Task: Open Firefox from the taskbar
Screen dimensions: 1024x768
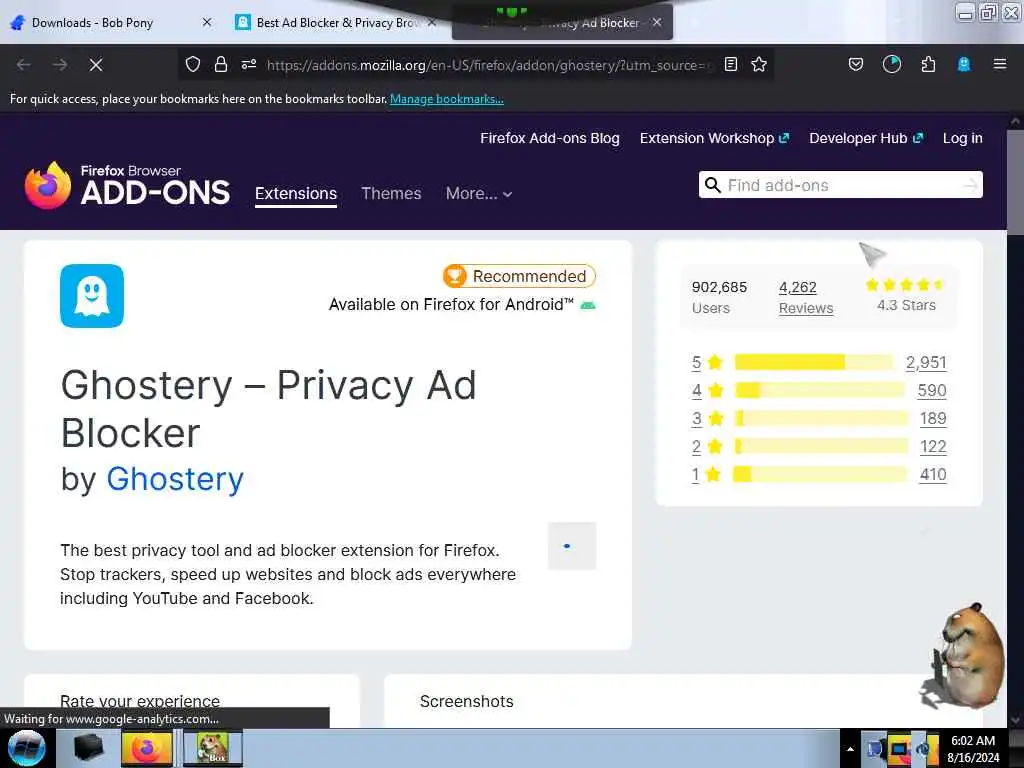Action: [147, 748]
